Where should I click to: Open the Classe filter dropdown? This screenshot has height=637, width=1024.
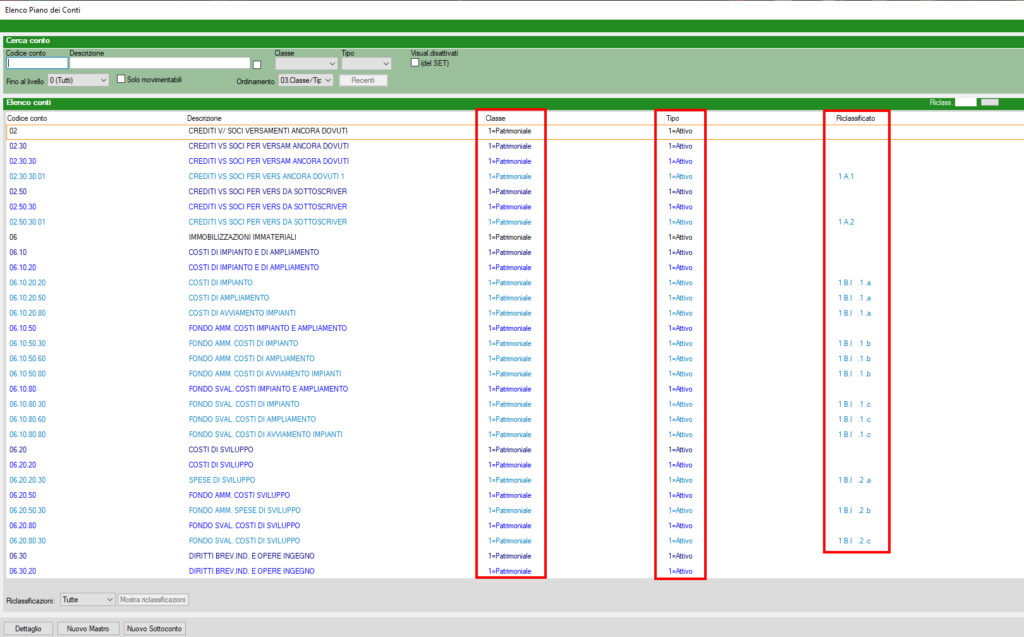point(305,64)
